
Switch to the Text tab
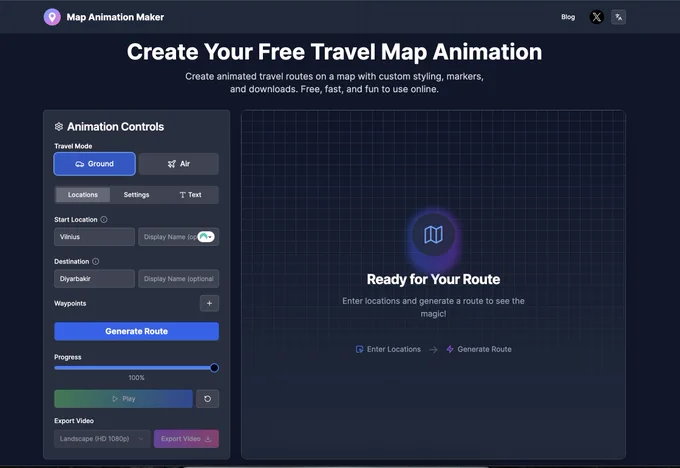(190, 195)
